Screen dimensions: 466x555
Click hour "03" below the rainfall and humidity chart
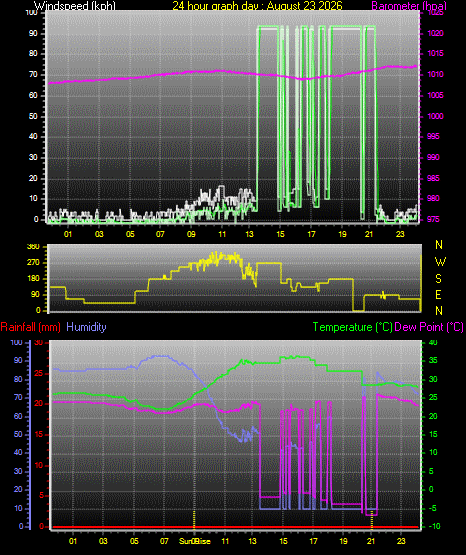(x=103, y=541)
